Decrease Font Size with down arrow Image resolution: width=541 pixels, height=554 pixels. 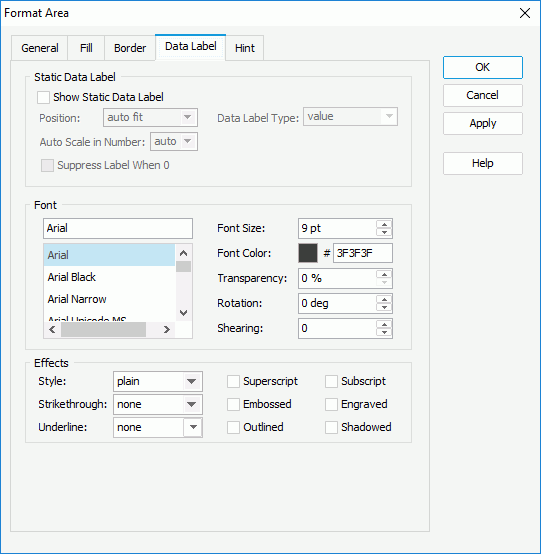pyautogui.click(x=384, y=232)
